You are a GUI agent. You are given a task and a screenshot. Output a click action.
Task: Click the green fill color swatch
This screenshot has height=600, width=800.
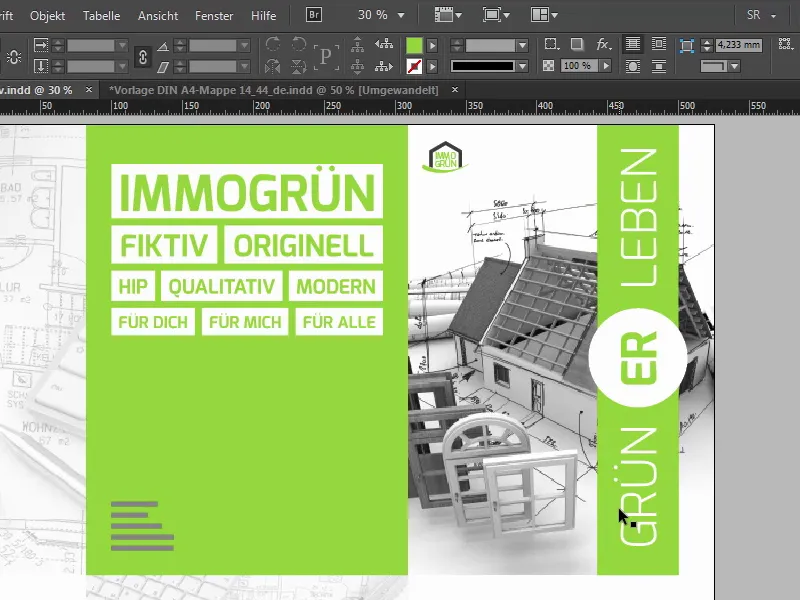click(x=414, y=45)
